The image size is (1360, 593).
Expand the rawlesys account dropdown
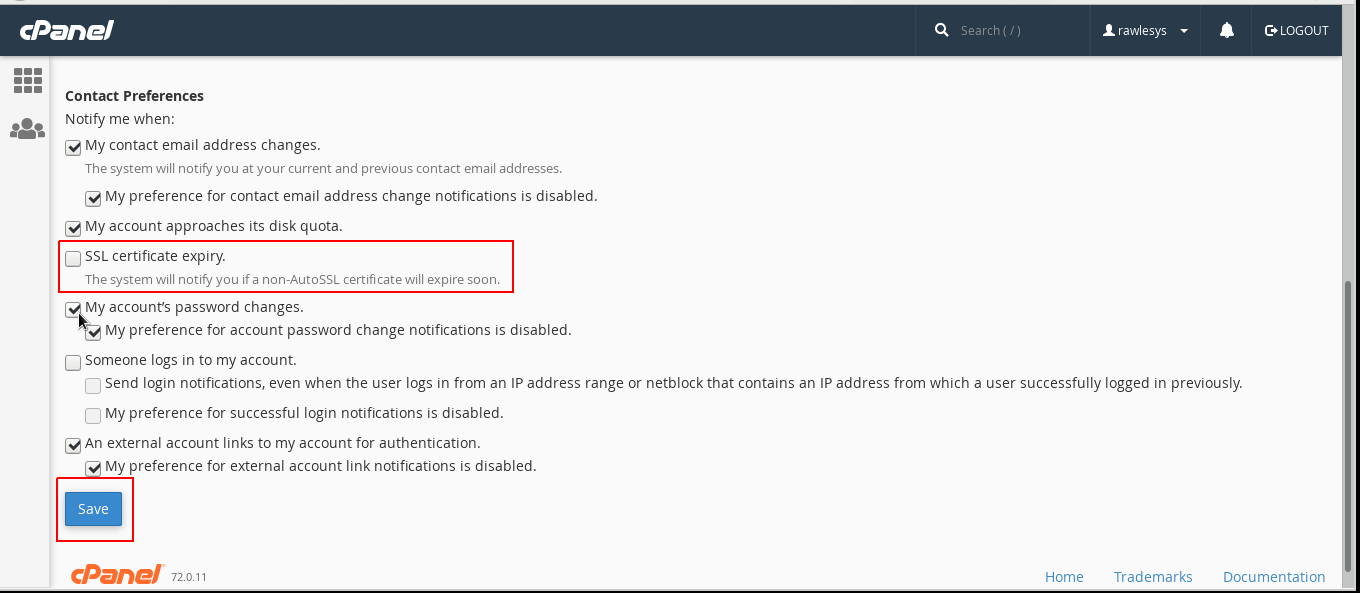tap(1186, 30)
